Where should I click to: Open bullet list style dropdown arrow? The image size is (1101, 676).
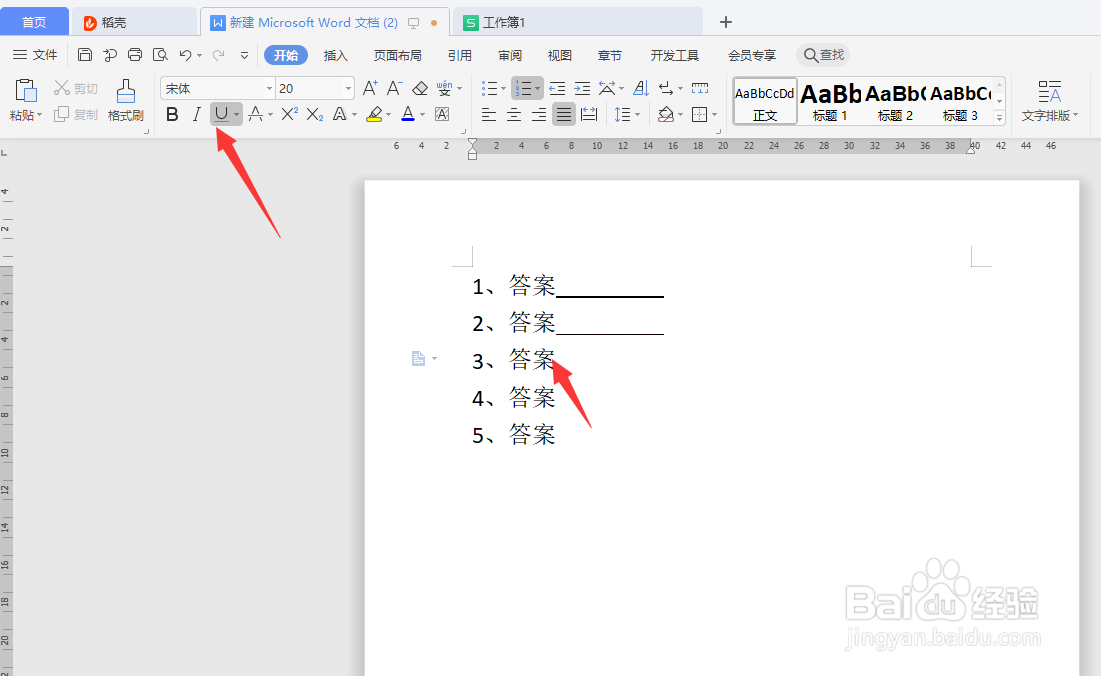[x=503, y=88]
